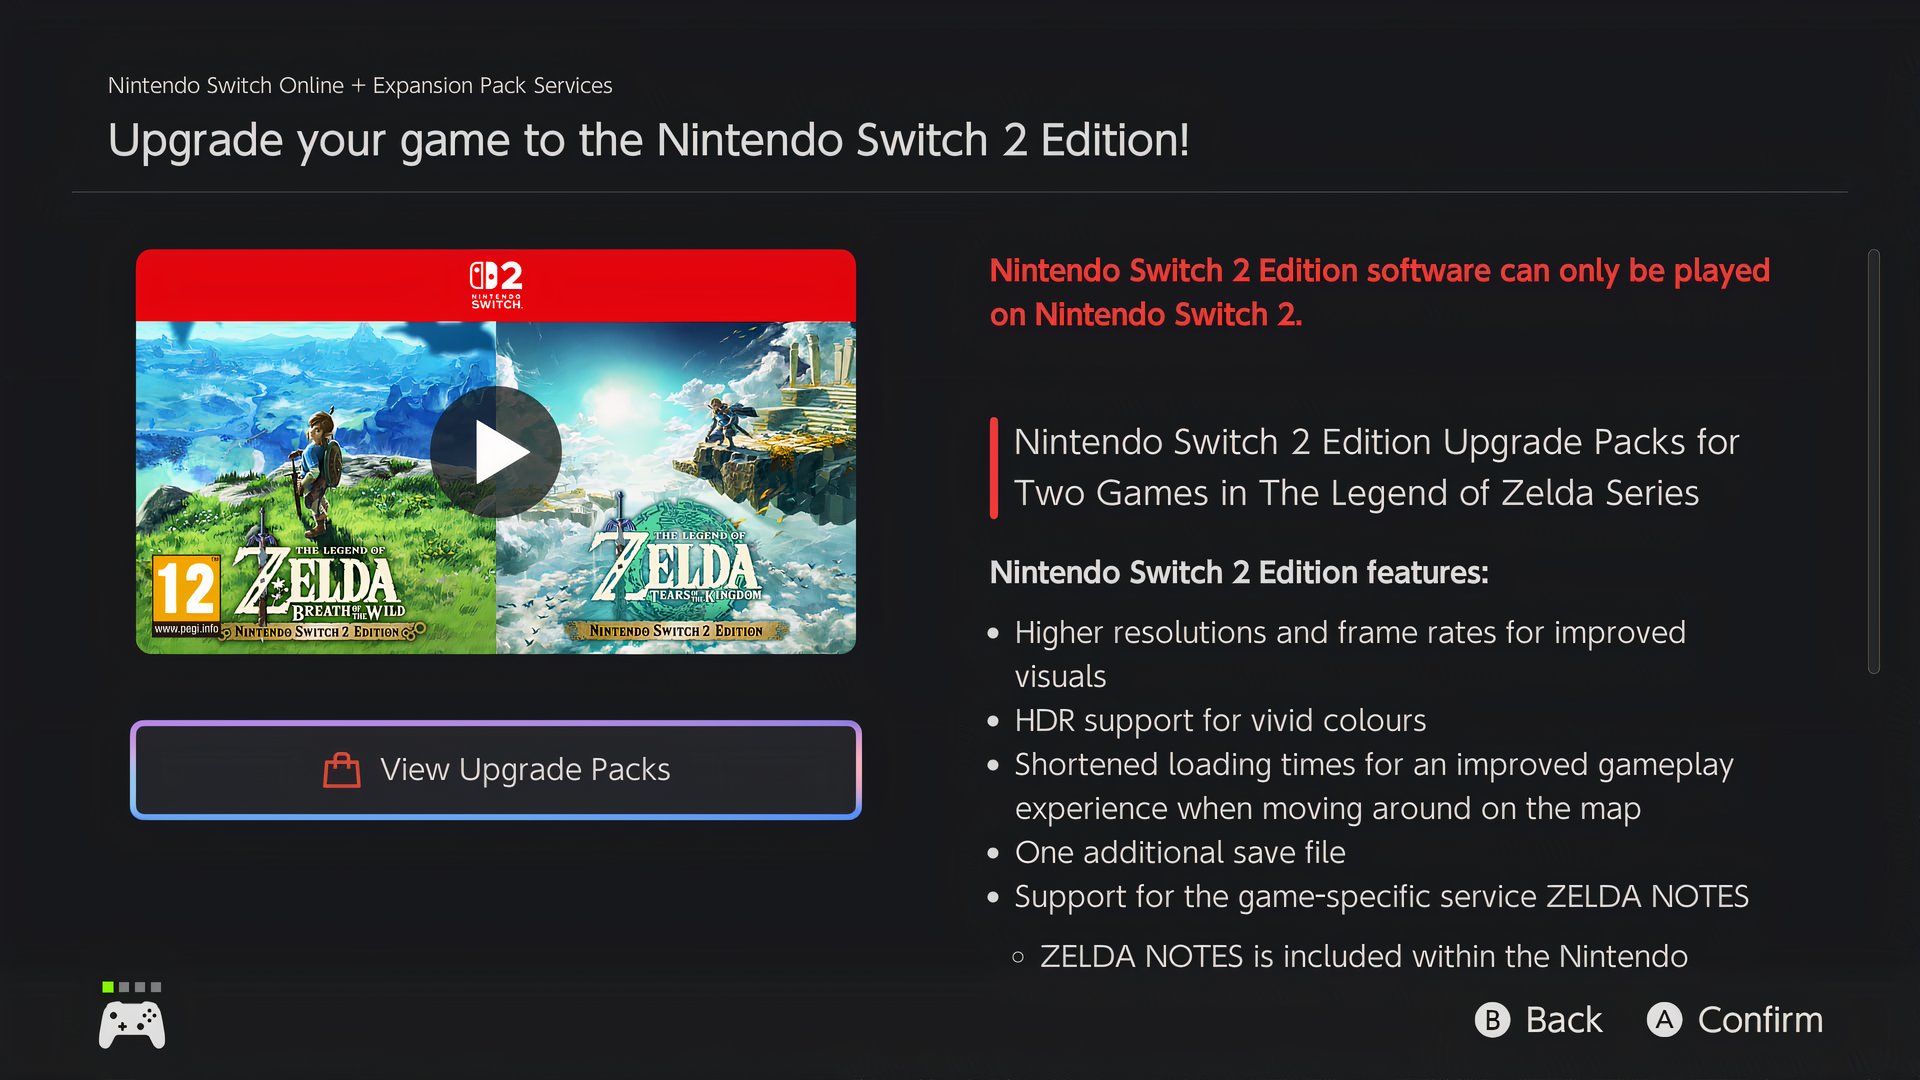
Task: Choose Confirm at the bottom right
Action: point(1760,1020)
